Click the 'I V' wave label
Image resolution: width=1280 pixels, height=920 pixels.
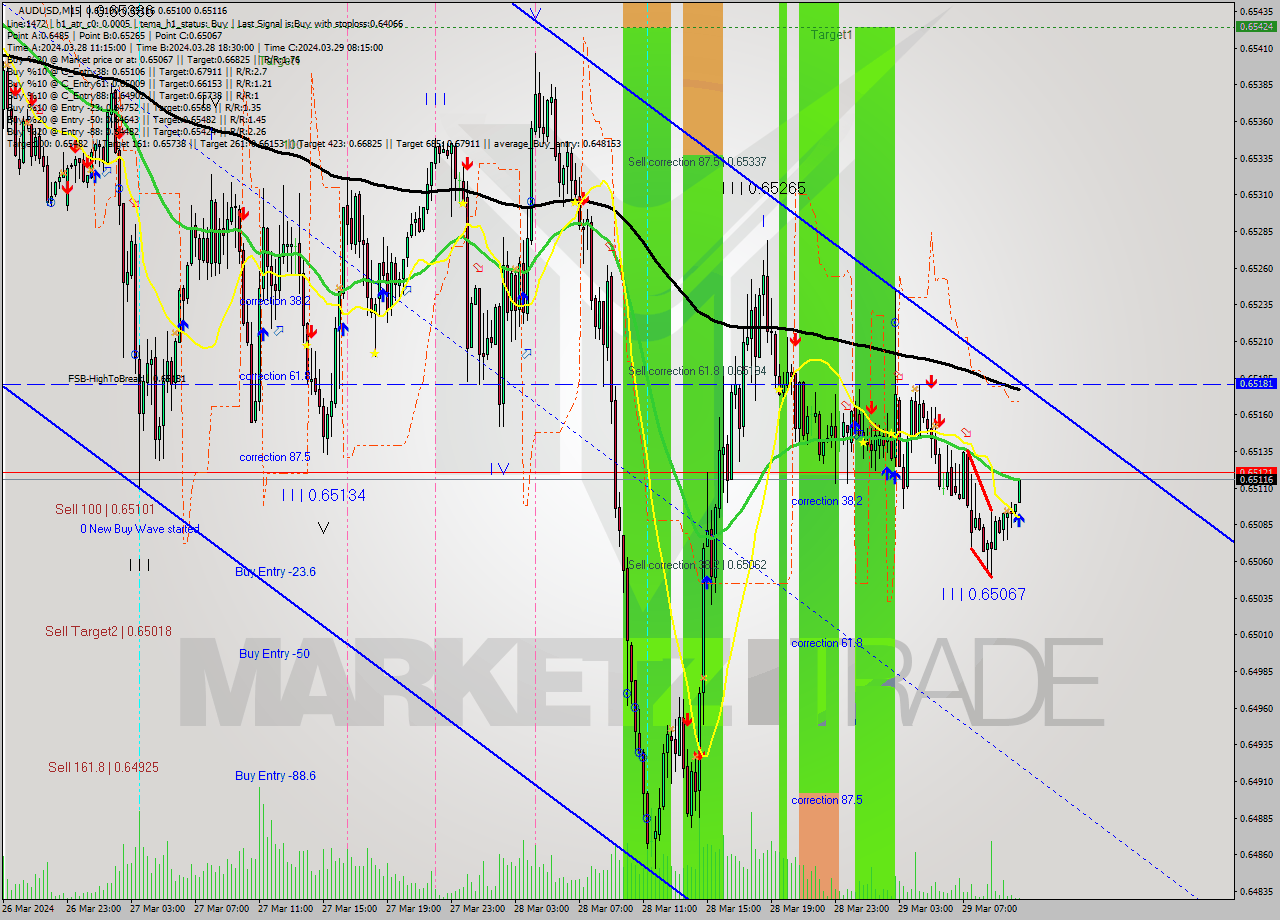click(x=499, y=468)
